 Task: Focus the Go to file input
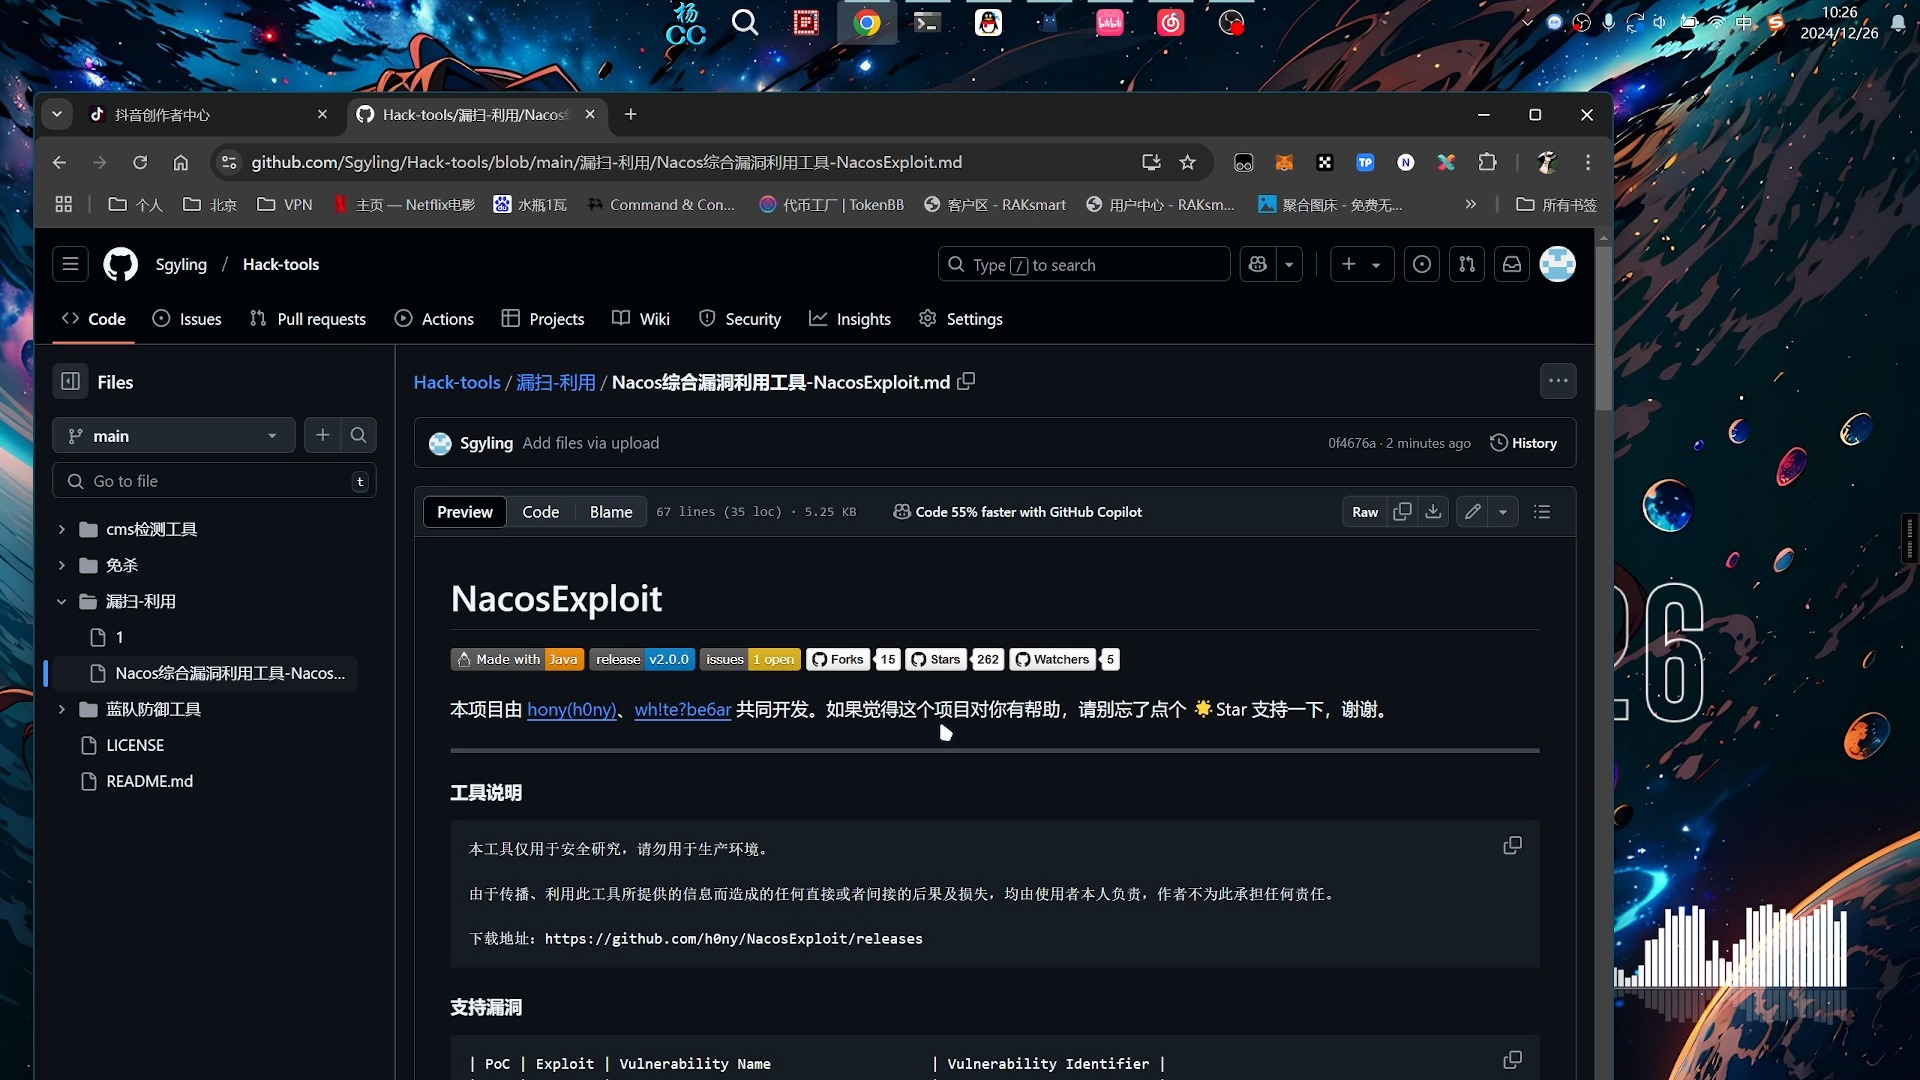point(214,481)
